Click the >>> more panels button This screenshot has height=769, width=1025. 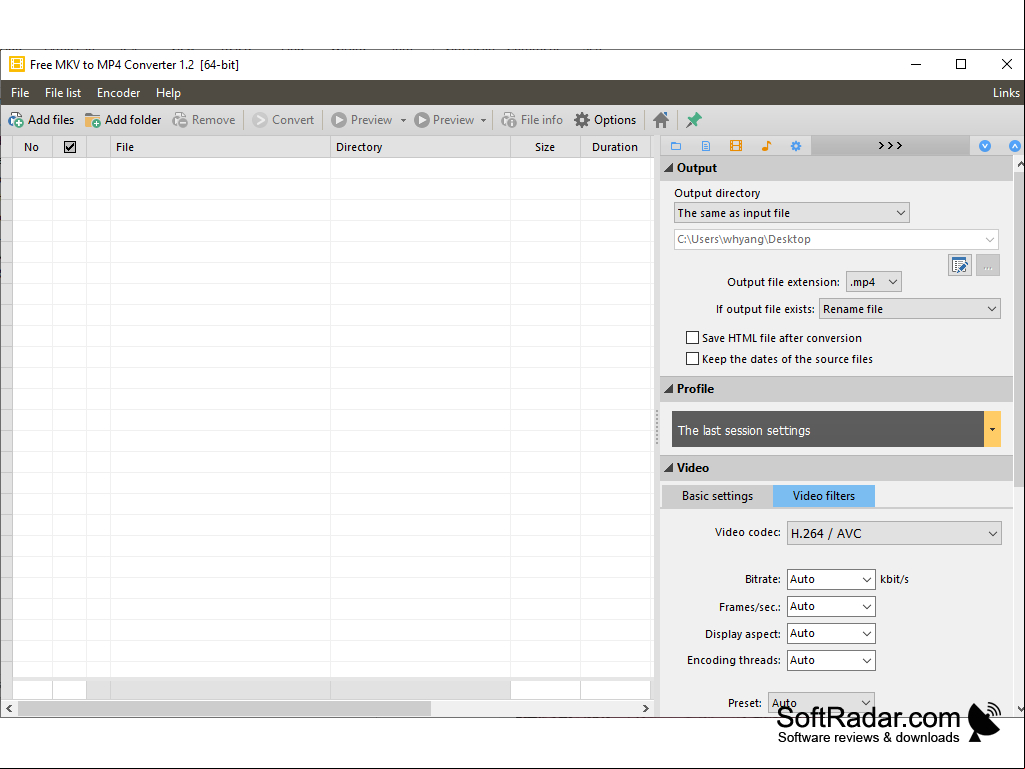890,146
